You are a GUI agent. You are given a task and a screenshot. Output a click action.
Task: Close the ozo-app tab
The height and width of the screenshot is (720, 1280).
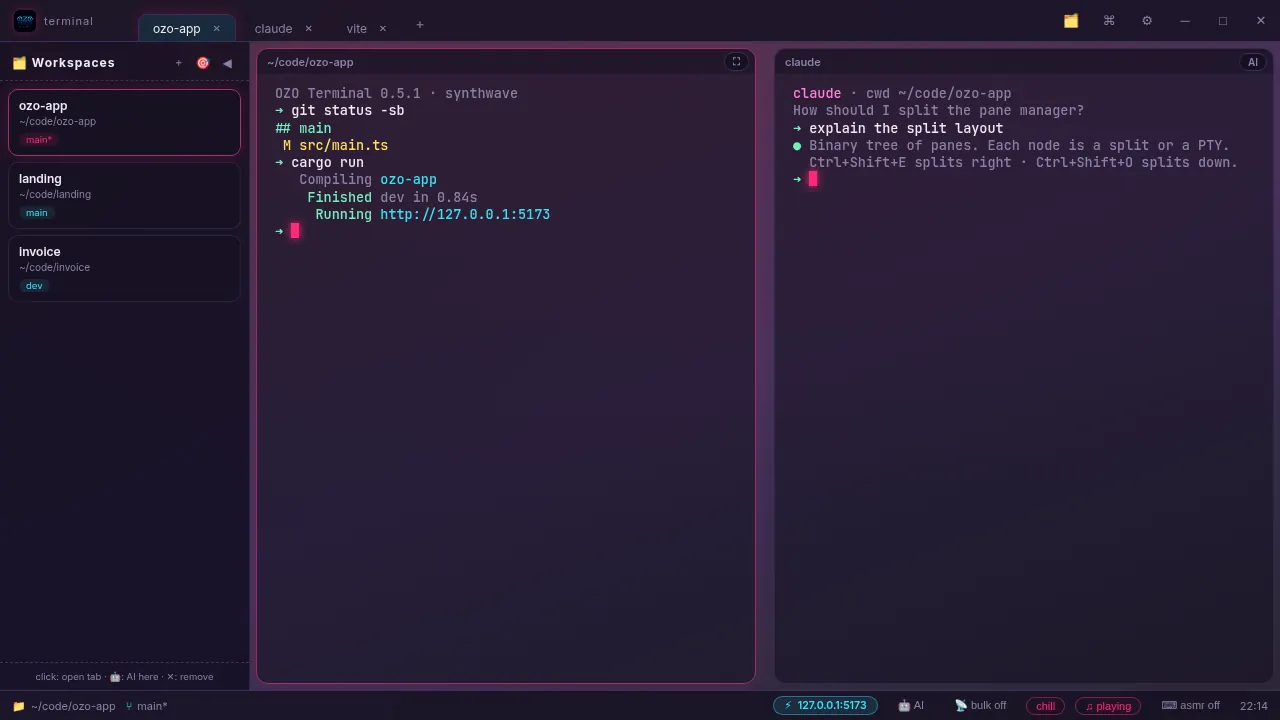pos(216,29)
